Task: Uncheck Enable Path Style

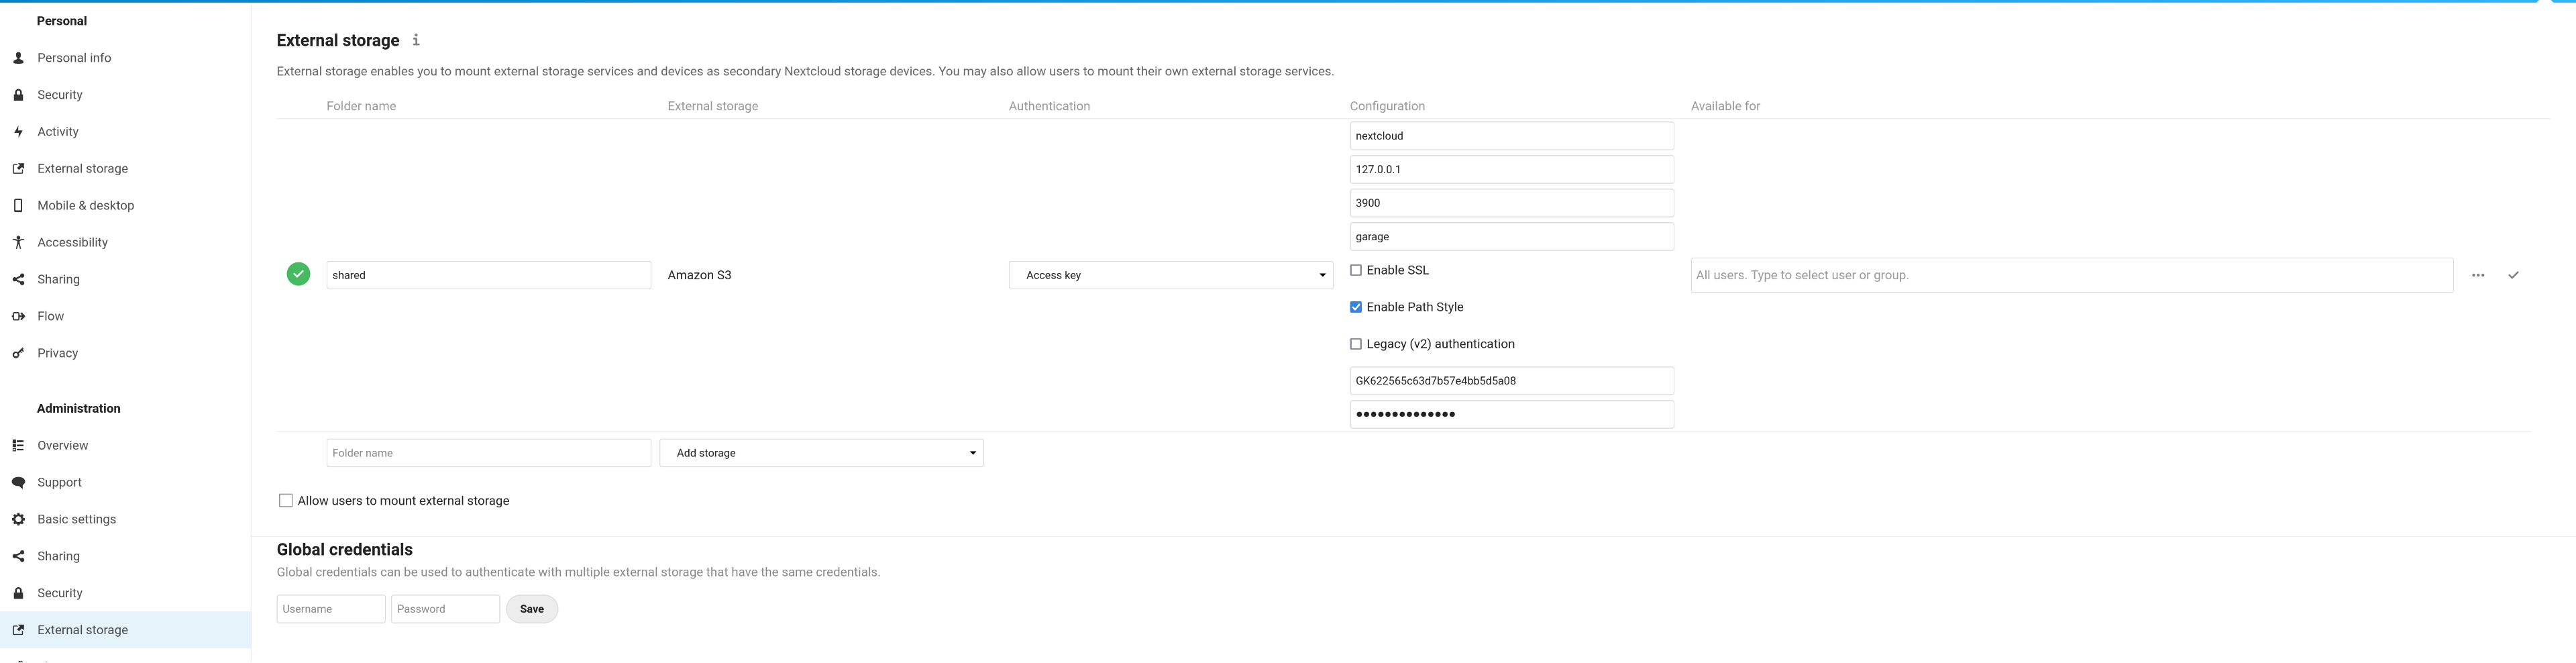Action: tap(1355, 307)
